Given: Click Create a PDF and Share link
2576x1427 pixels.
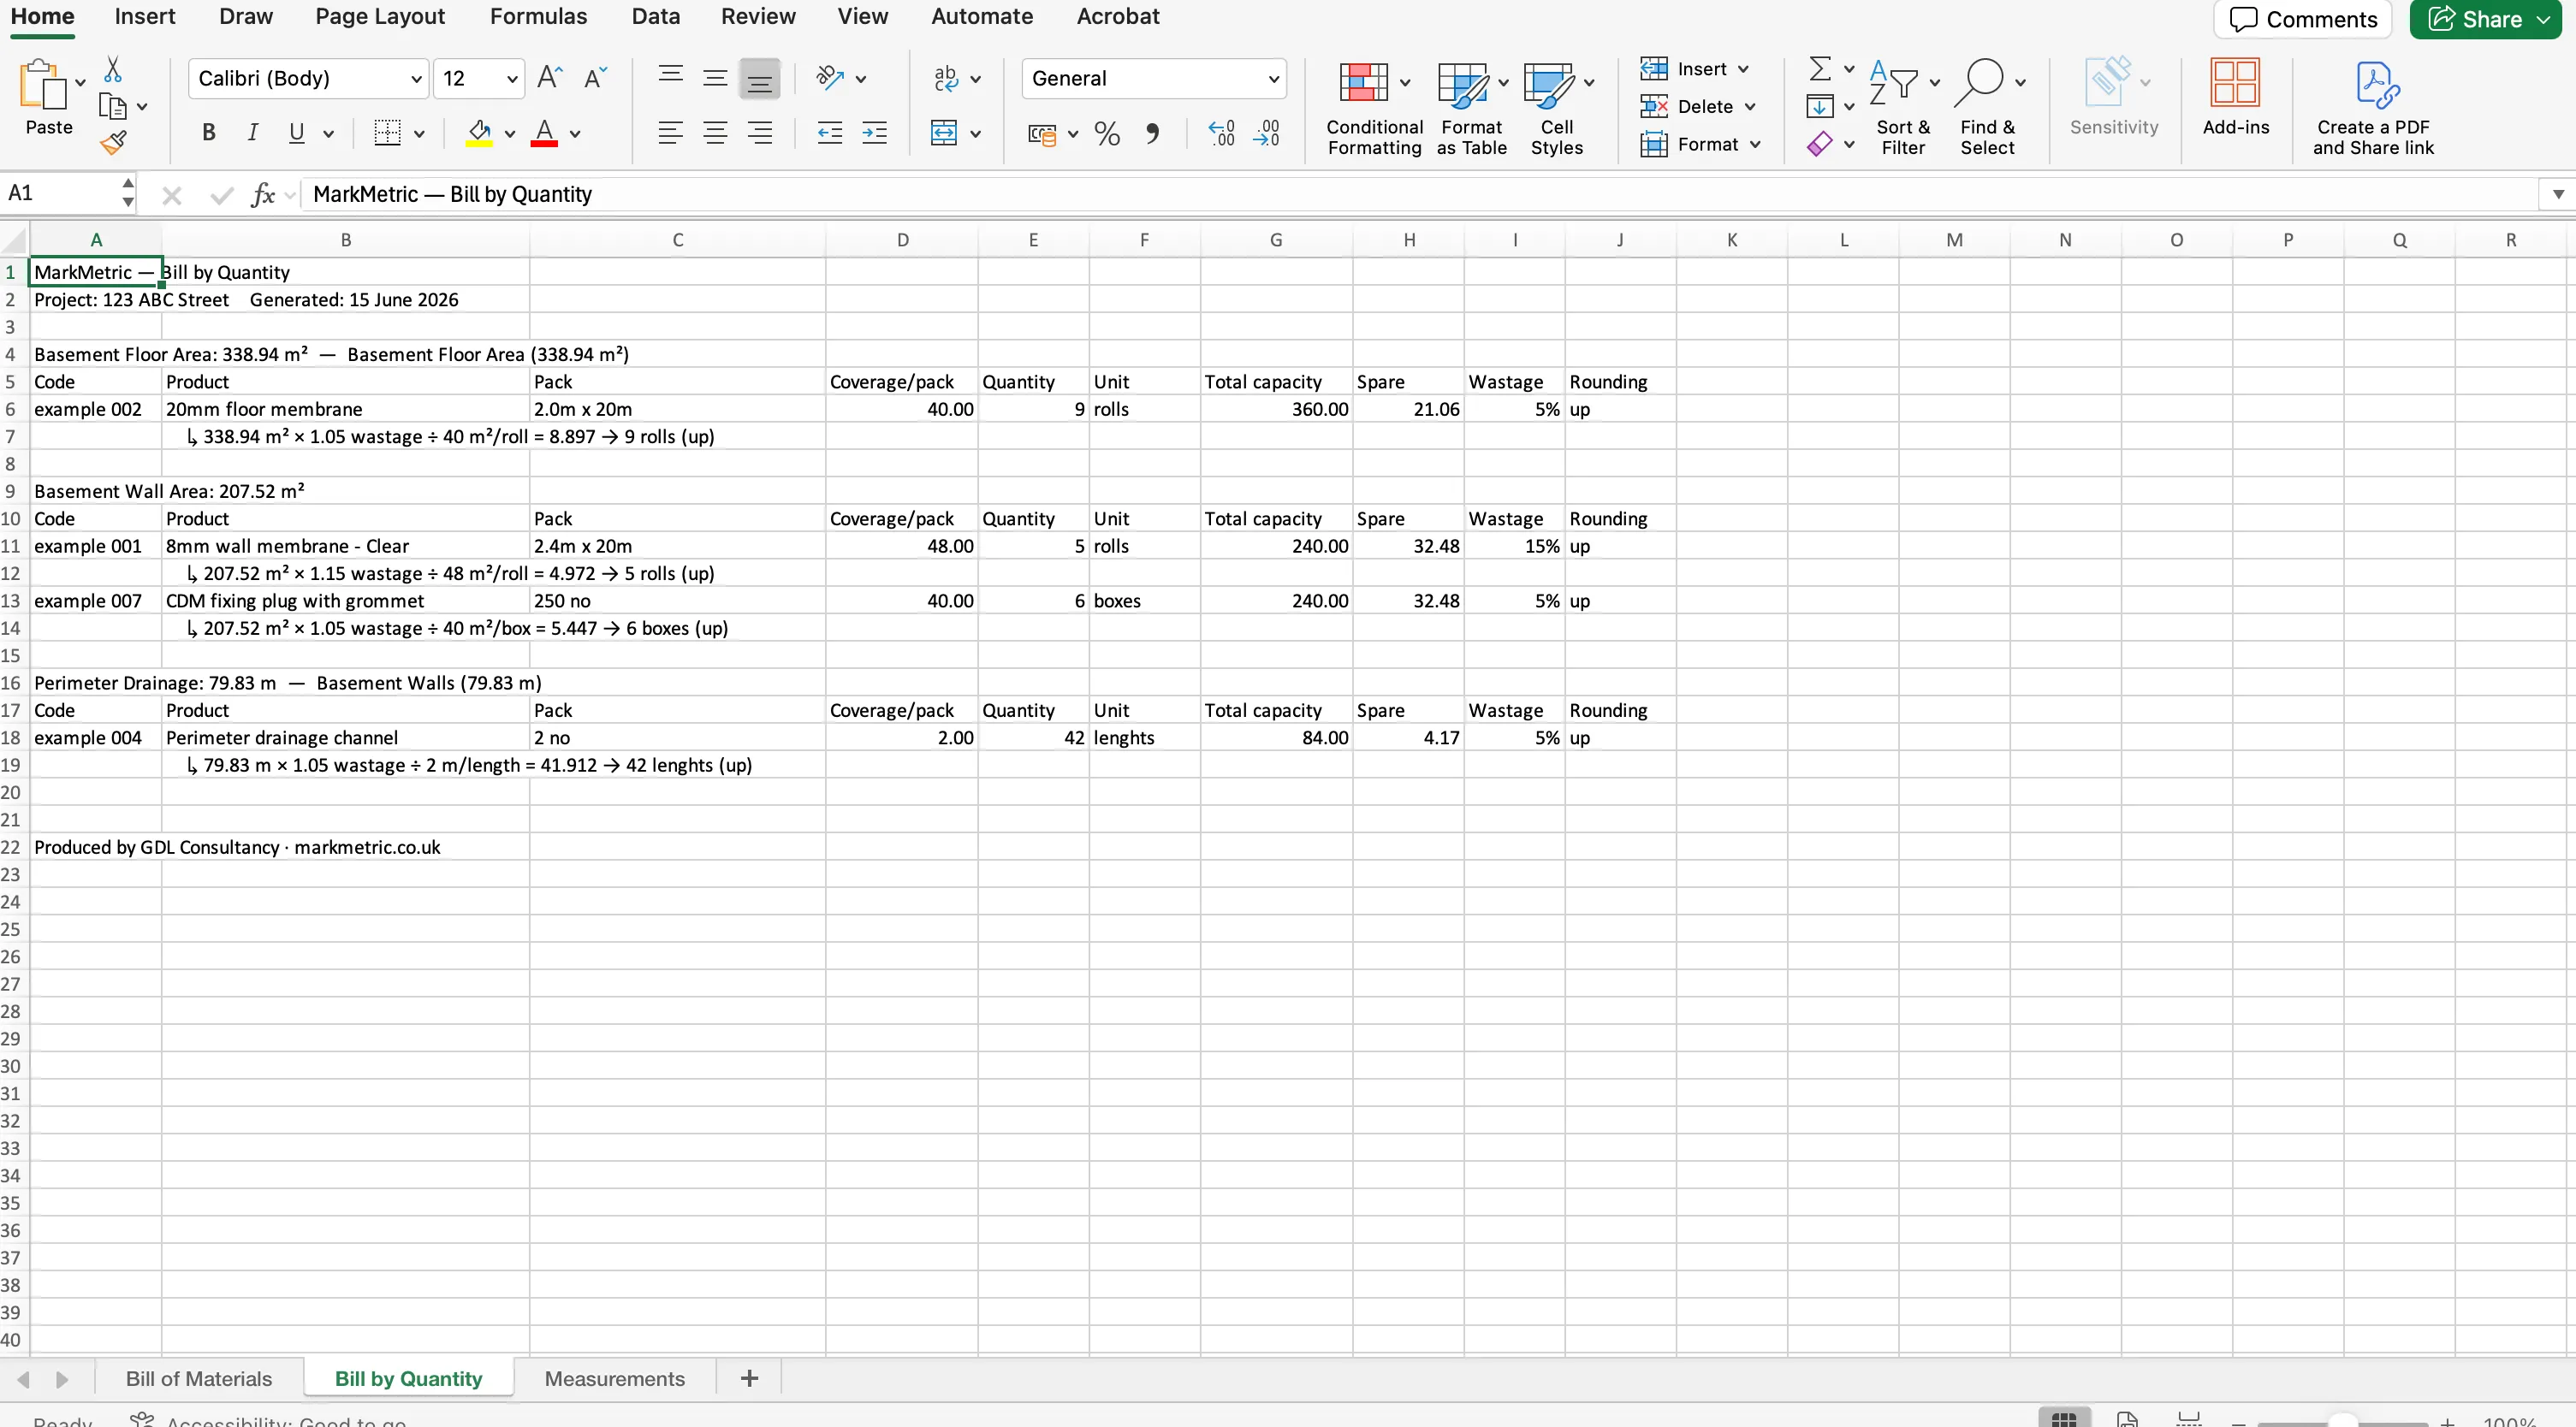Looking at the screenshot, I should (2373, 108).
